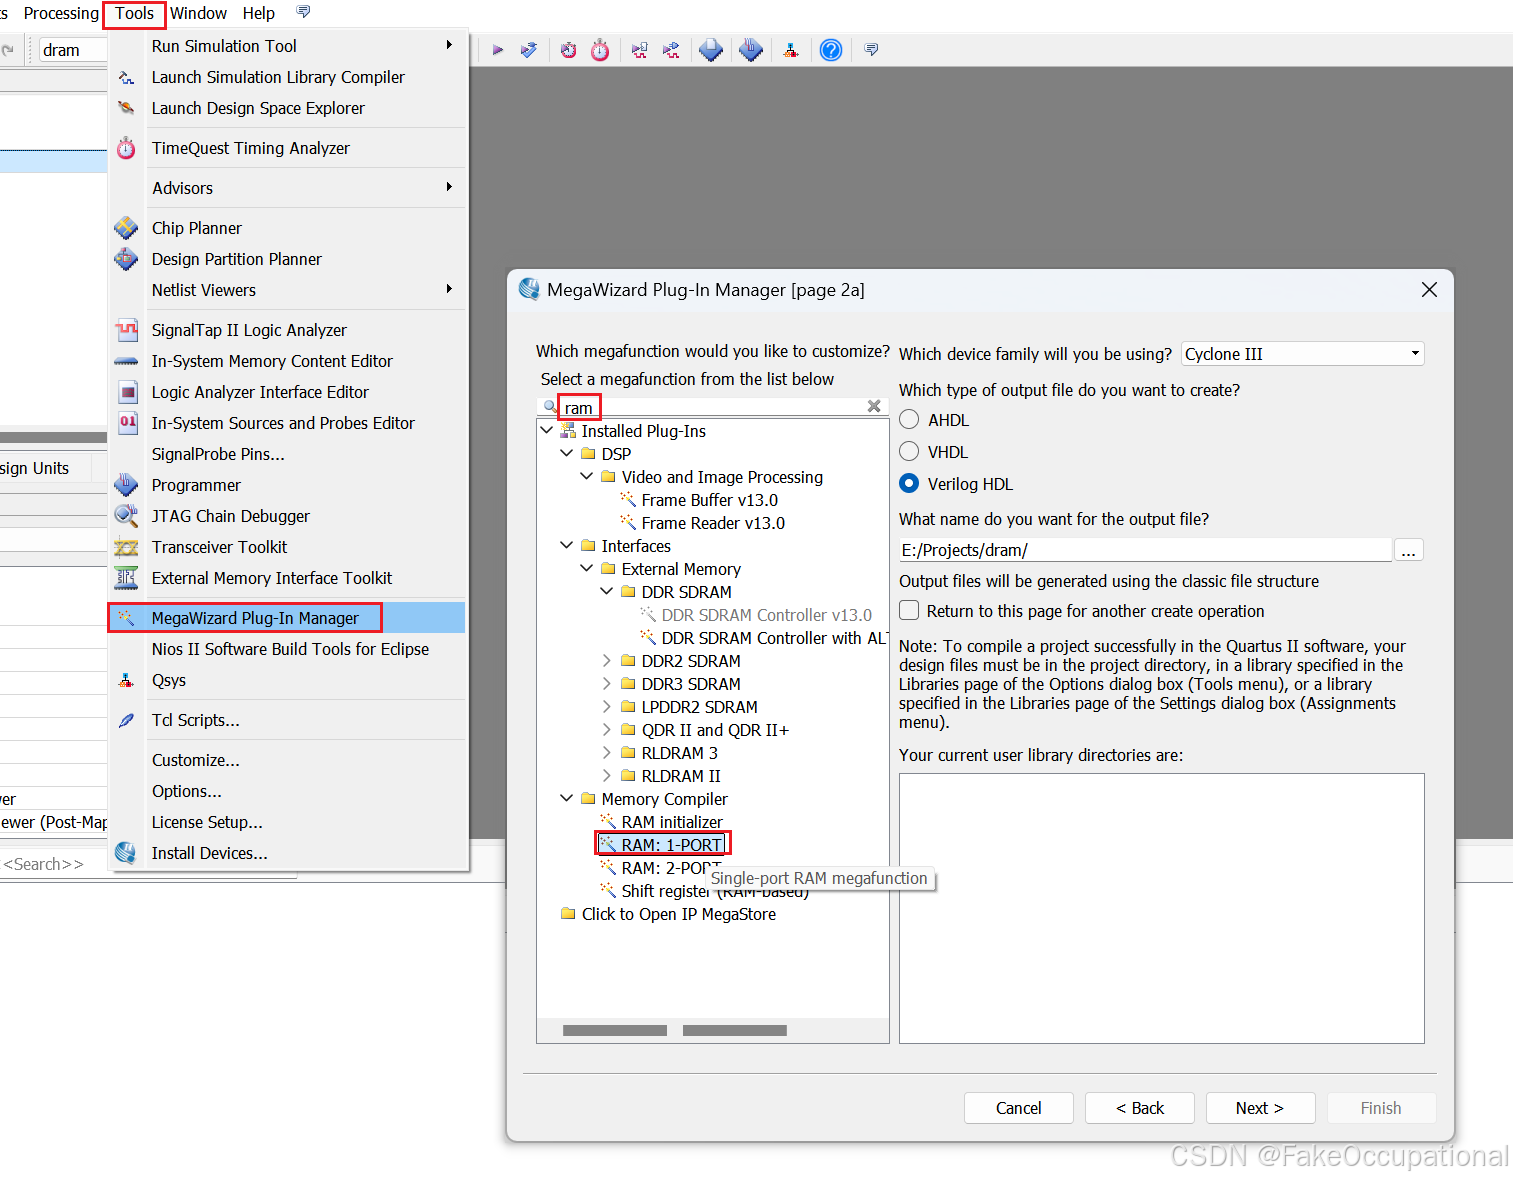Image resolution: width=1513 pixels, height=1182 pixels.
Task: Click Start Analysis & Synthesis checkmark toolbar icon
Action: click(x=529, y=50)
